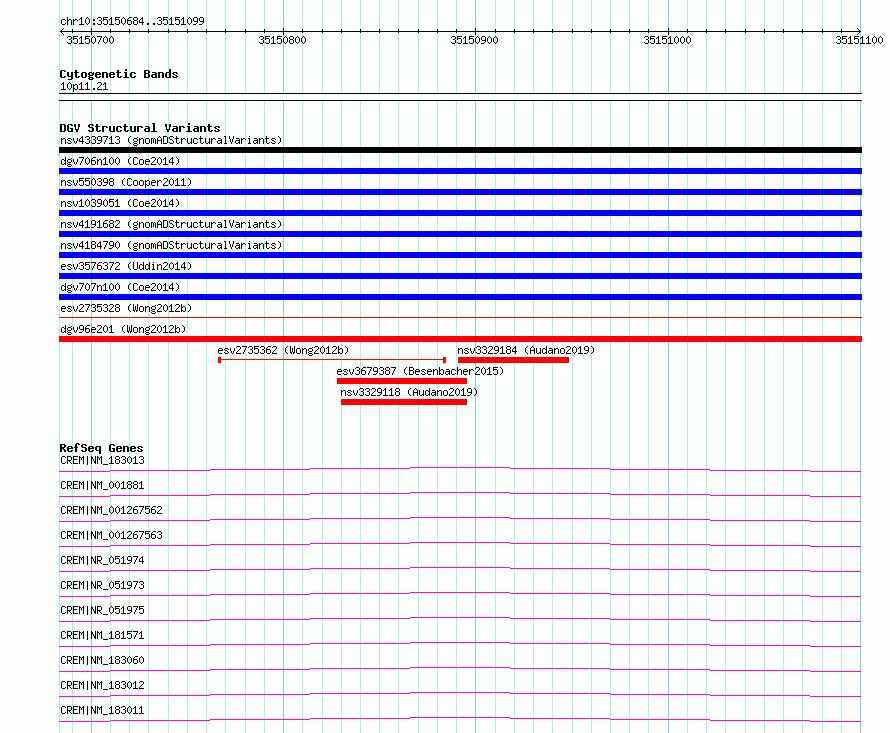This screenshot has height=733, width=890.
Task: Open transcript CREM|NM_181571
Action: coord(102,635)
